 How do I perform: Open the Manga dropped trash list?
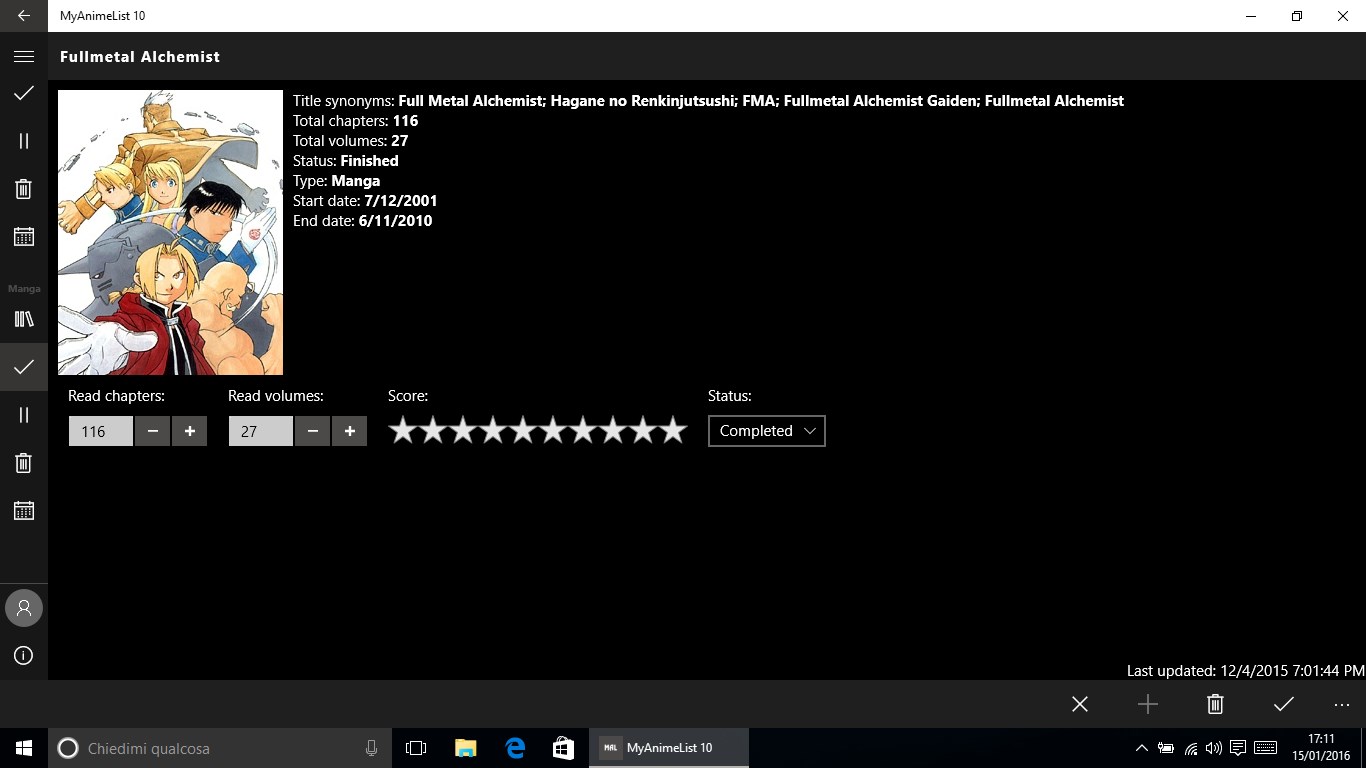[24, 463]
